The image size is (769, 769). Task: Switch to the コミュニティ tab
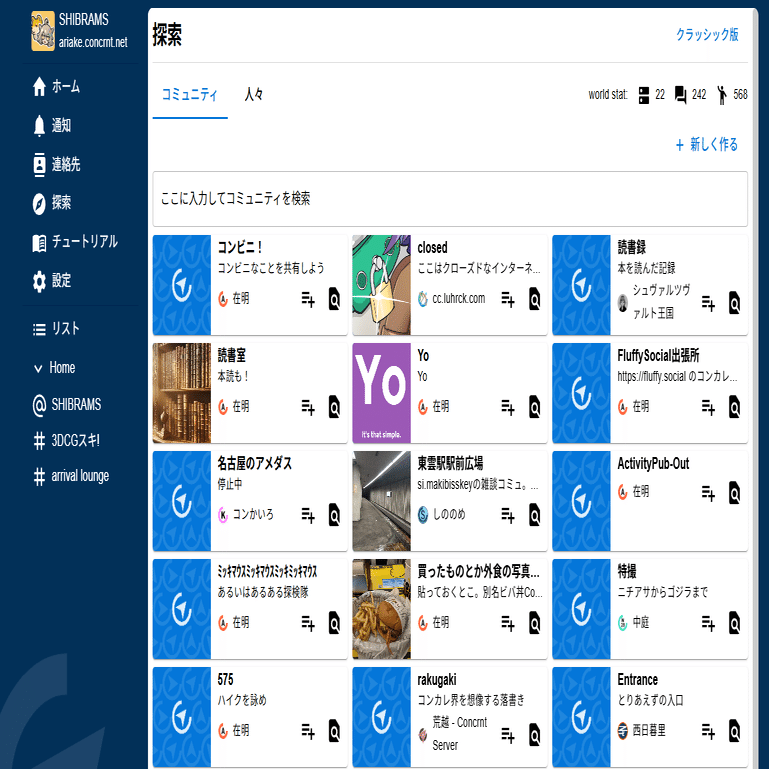pos(190,94)
